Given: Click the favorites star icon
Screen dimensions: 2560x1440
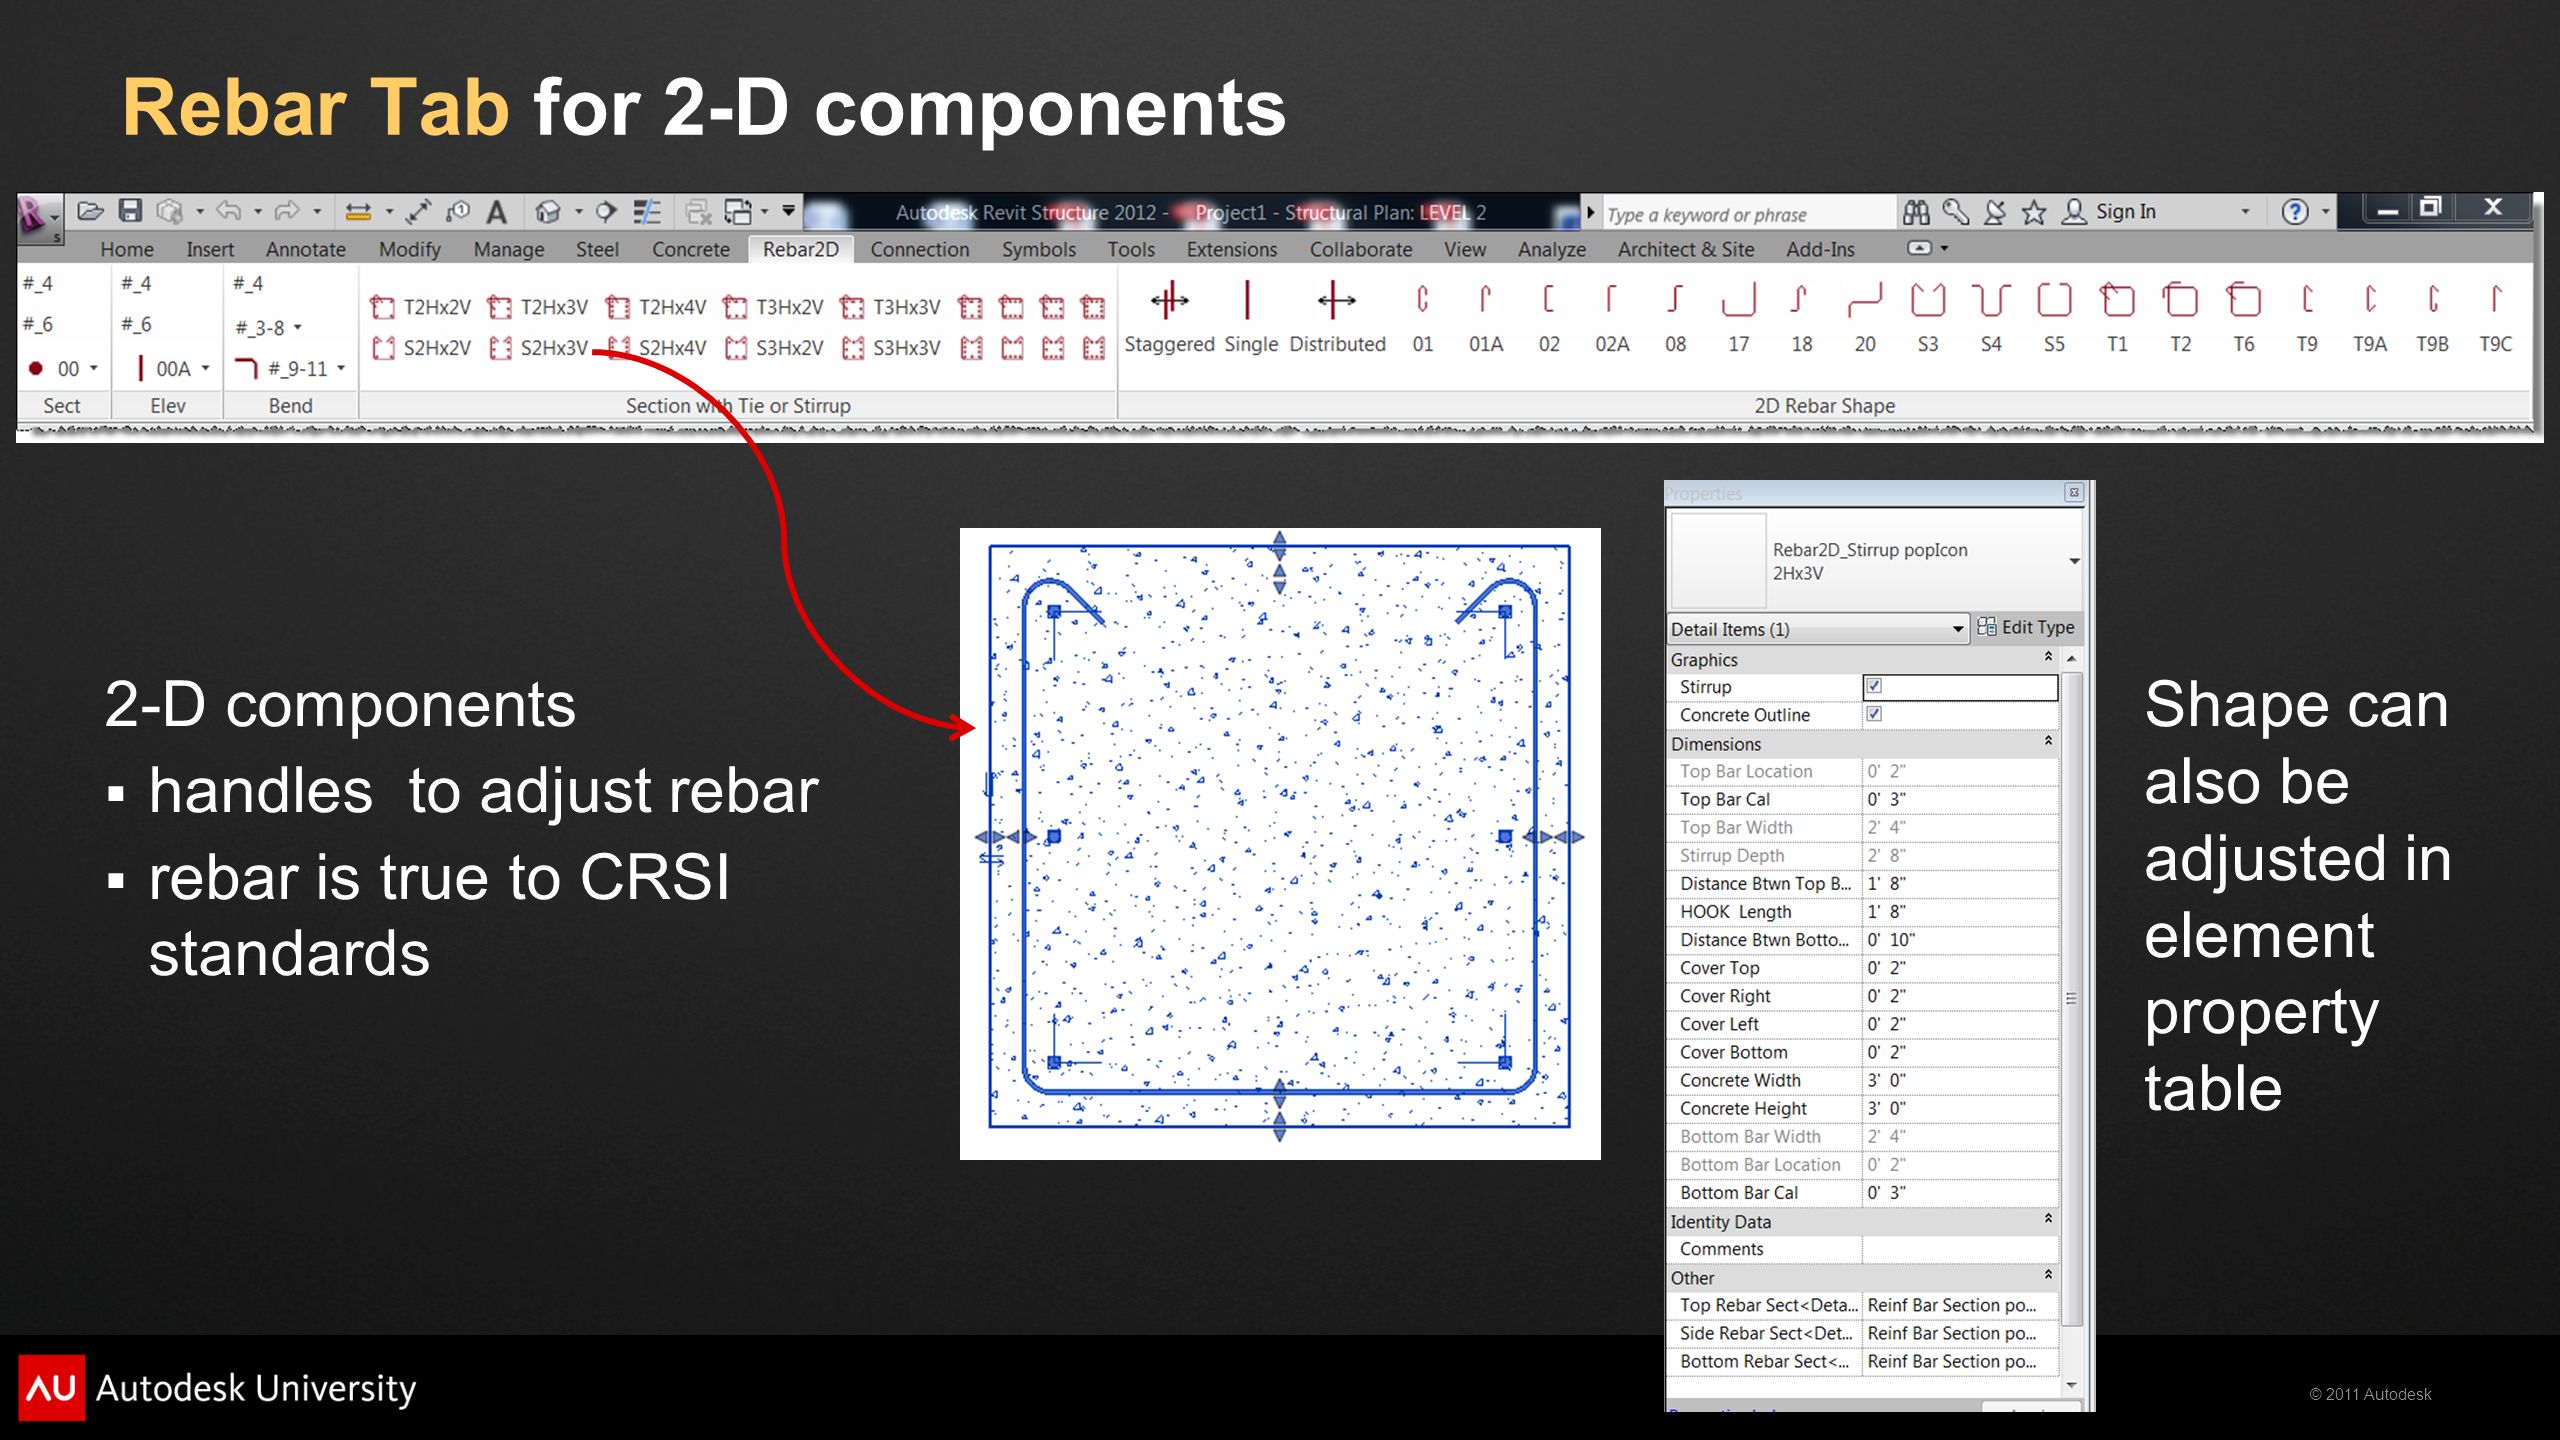Looking at the screenshot, I should click(x=2033, y=212).
